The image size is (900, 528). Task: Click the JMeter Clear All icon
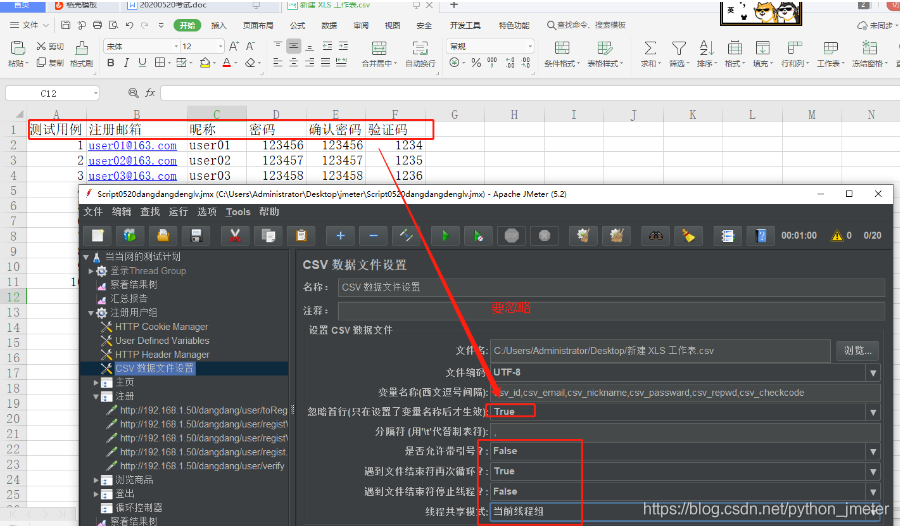coord(617,235)
